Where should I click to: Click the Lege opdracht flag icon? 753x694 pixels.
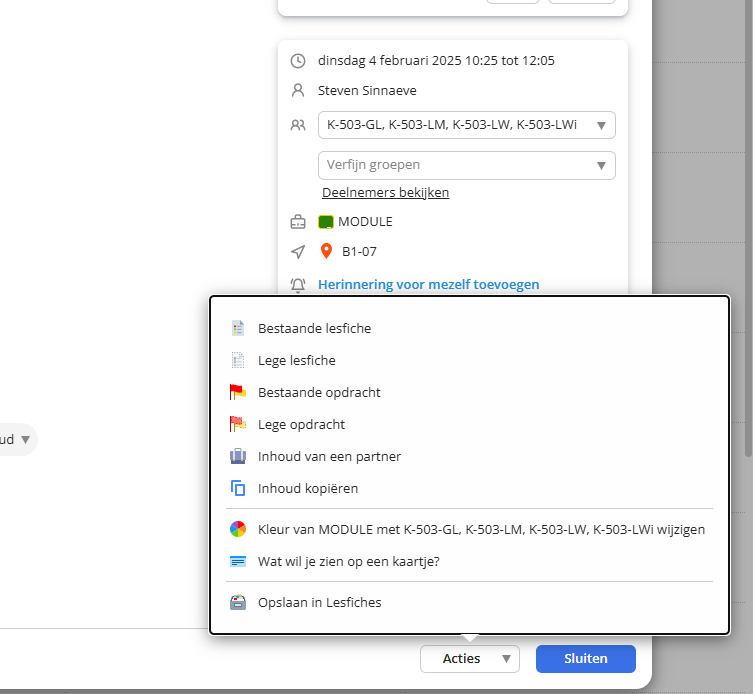point(238,424)
